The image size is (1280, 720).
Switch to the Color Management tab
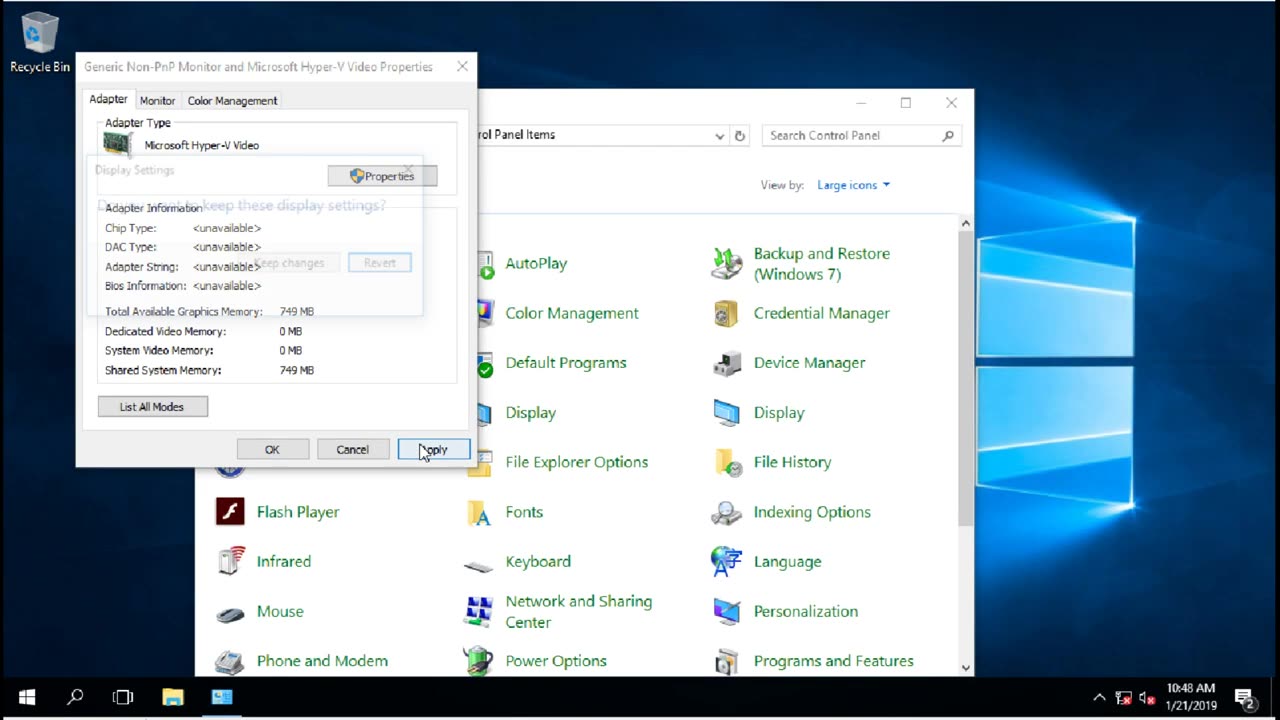(x=232, y=101)
